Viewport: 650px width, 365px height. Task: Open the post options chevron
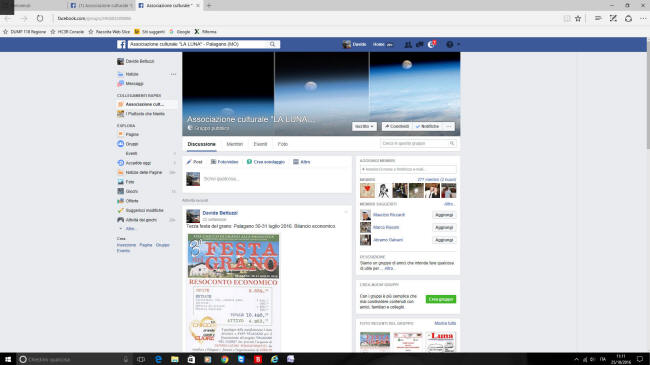[x=346, y=212]
